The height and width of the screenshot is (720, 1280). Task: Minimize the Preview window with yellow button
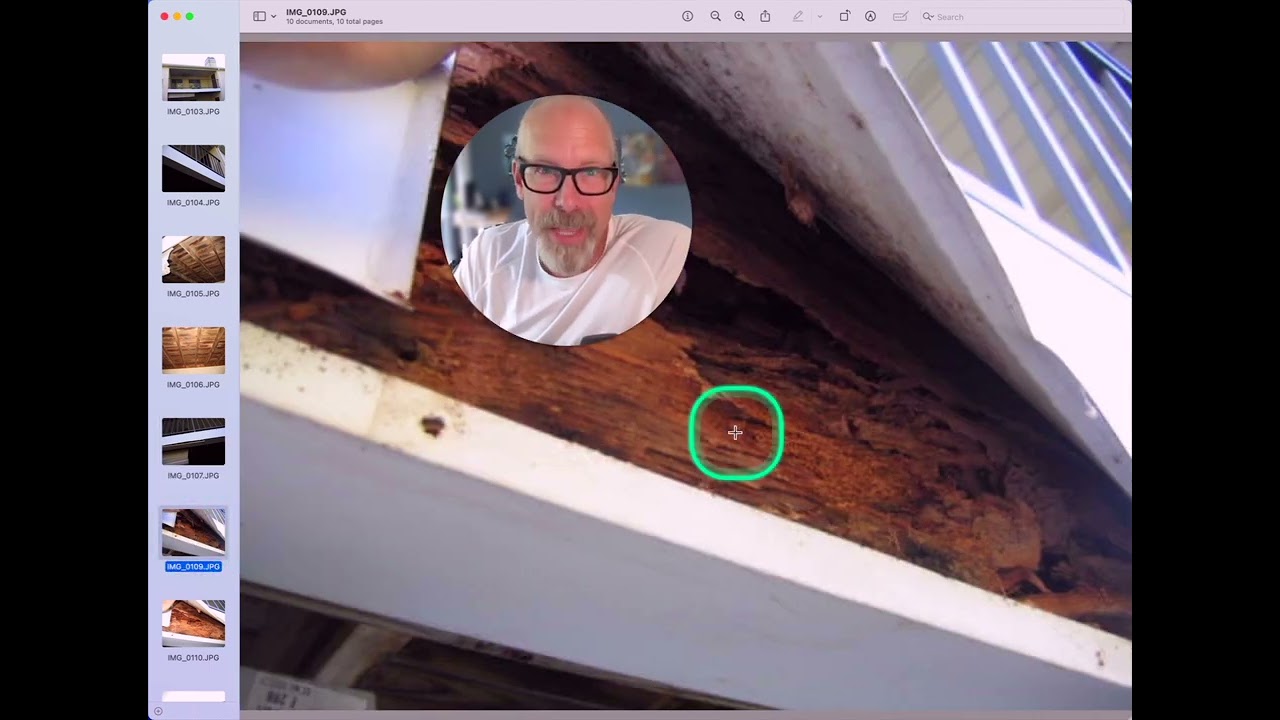coord(177,16)
